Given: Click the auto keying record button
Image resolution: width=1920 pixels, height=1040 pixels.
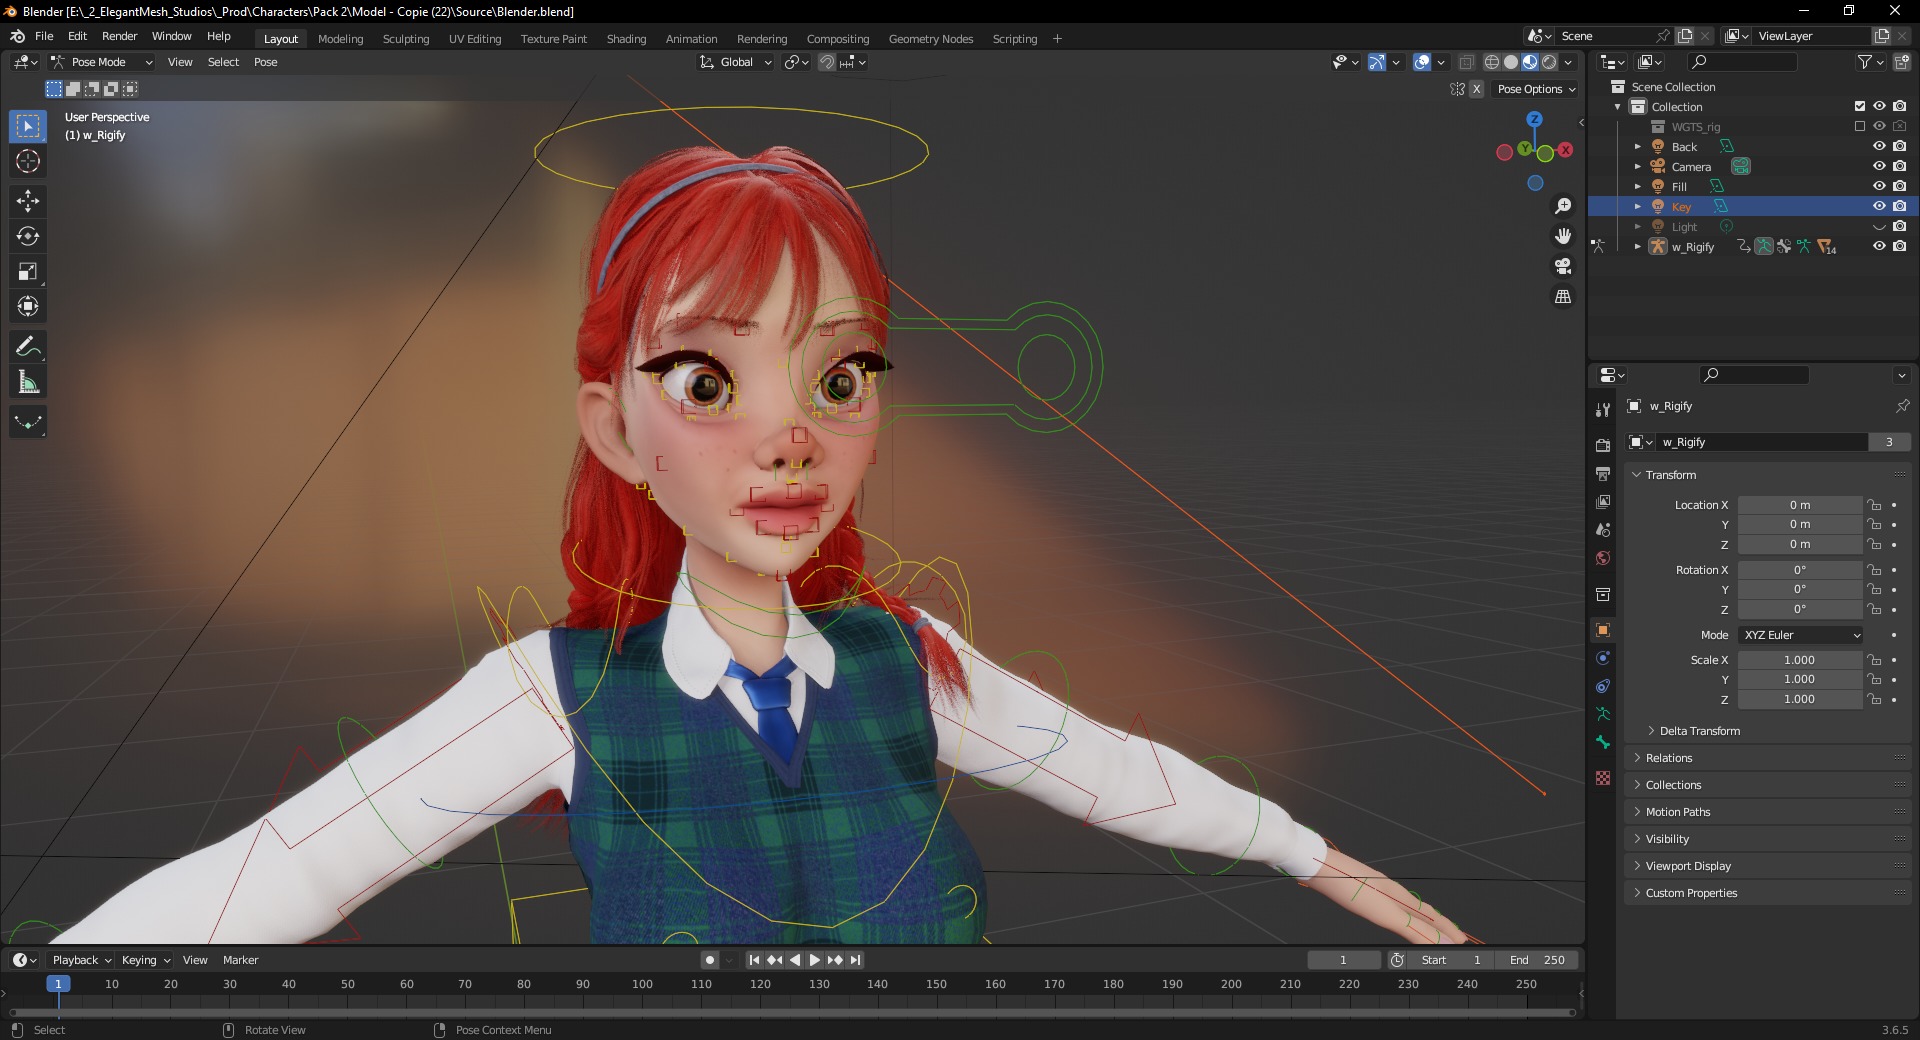Looking at the screenshot, I should pos(710,960).
